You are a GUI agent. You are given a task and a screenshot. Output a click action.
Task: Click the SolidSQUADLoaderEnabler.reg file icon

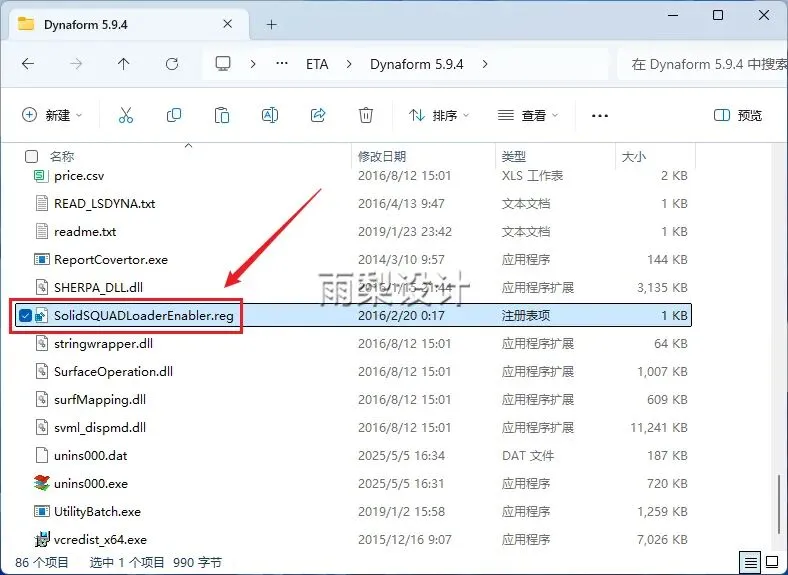(x=41, y=315)
